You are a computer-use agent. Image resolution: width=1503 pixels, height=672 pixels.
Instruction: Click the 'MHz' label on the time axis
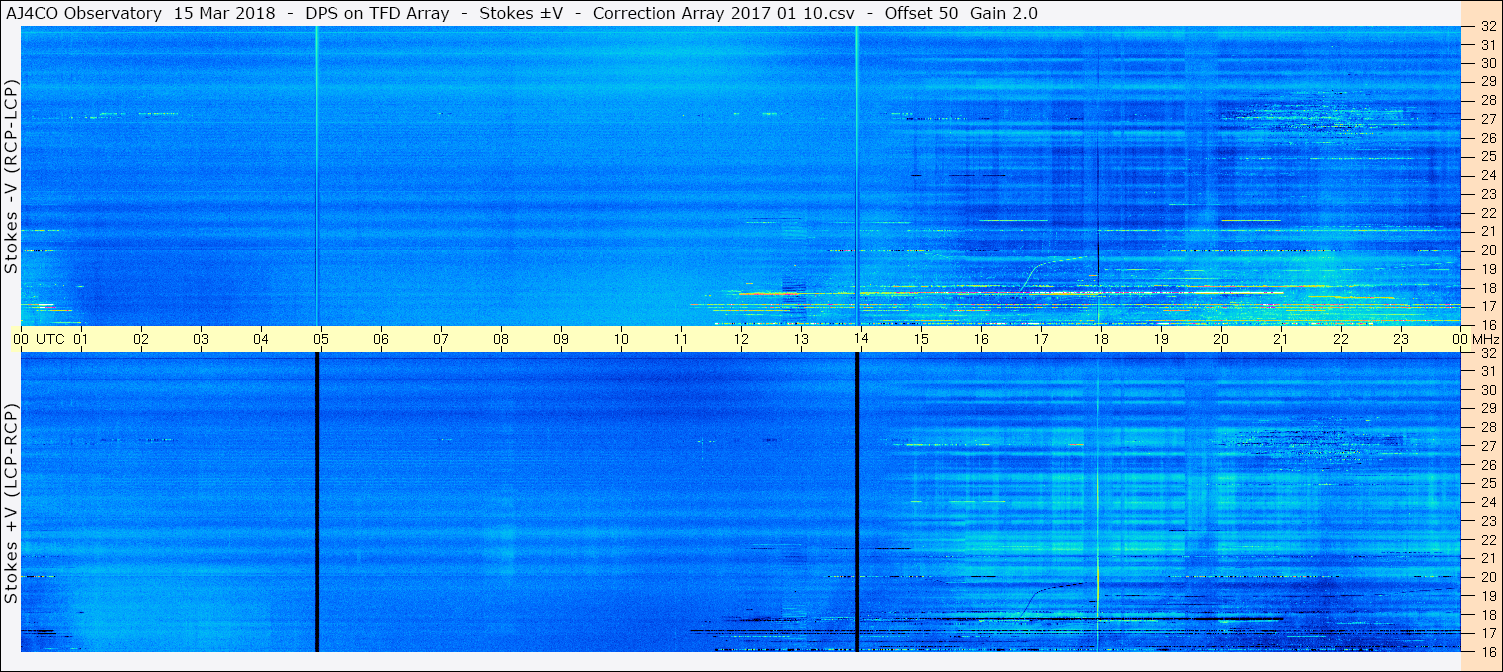click(x=1486, y=339)
